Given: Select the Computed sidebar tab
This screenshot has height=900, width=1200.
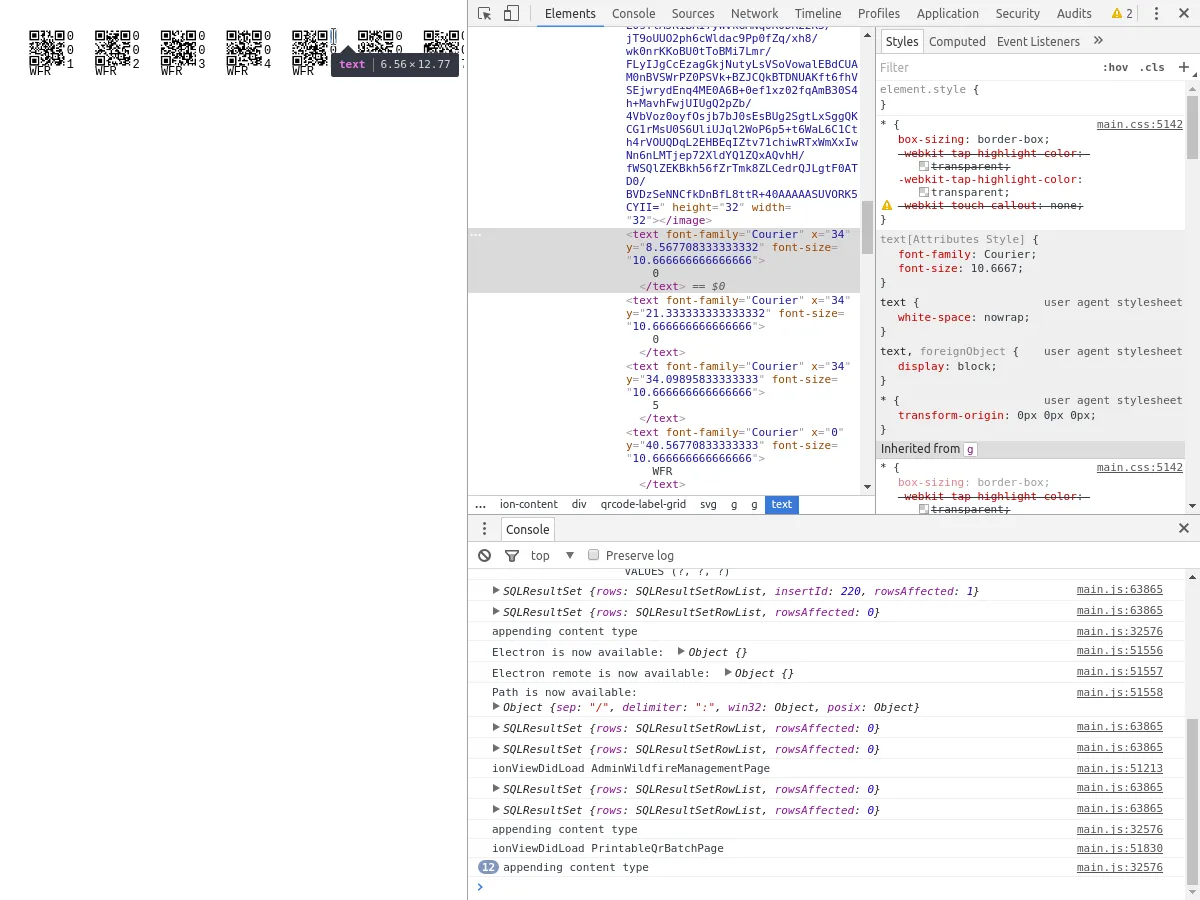Looking at the screenshot, I should pos(957,41).
